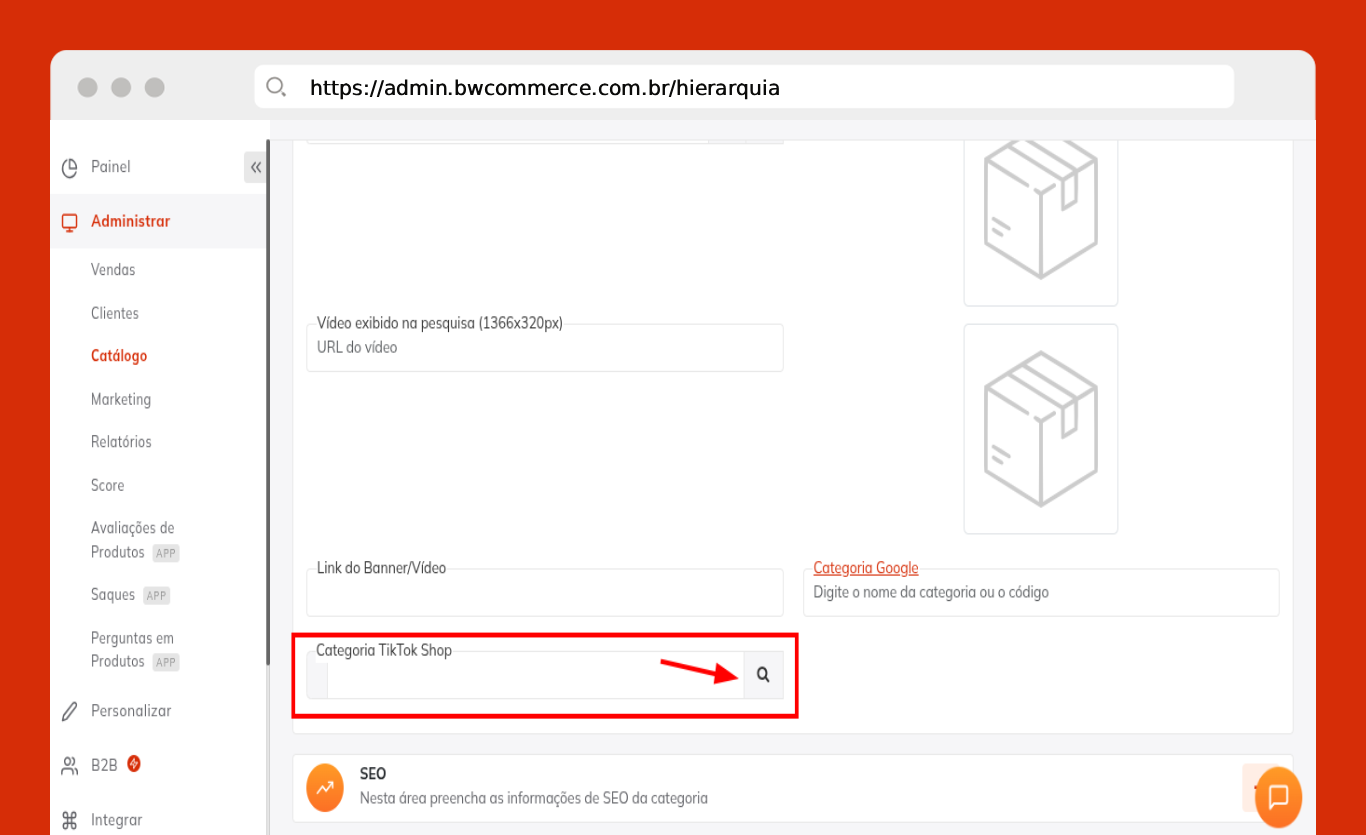Open the chat support bubble icon
The image size is (1366, 835).
click(1278, 797)
